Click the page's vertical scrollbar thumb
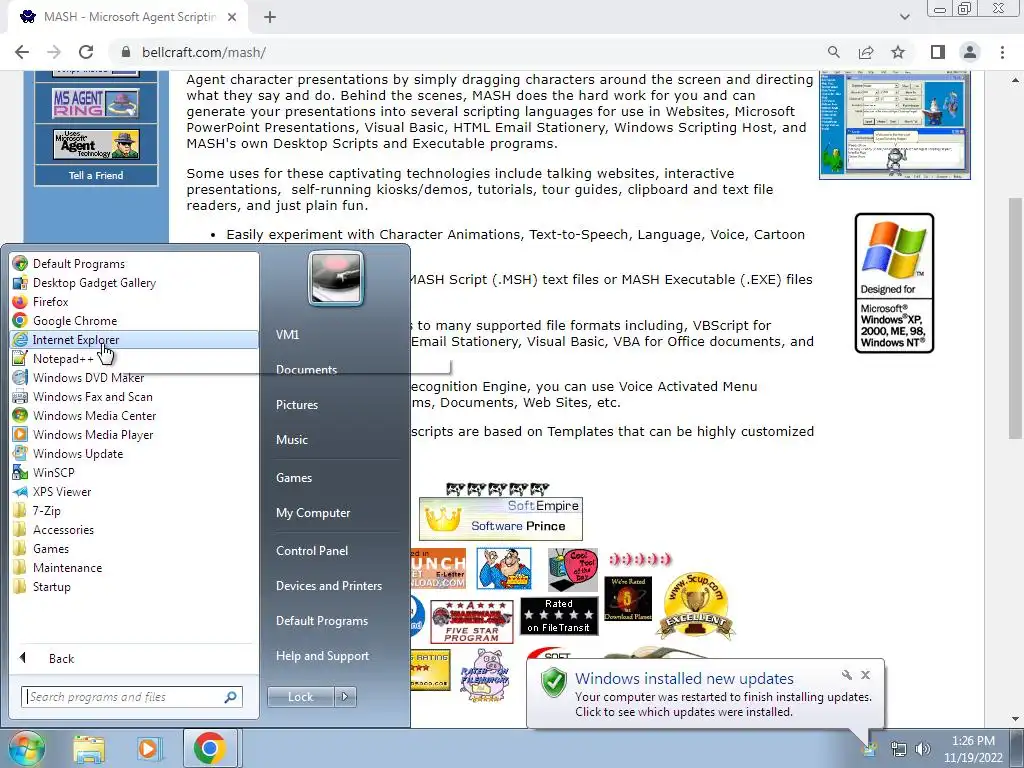1024x768 pixels. tap(1016, 318)
